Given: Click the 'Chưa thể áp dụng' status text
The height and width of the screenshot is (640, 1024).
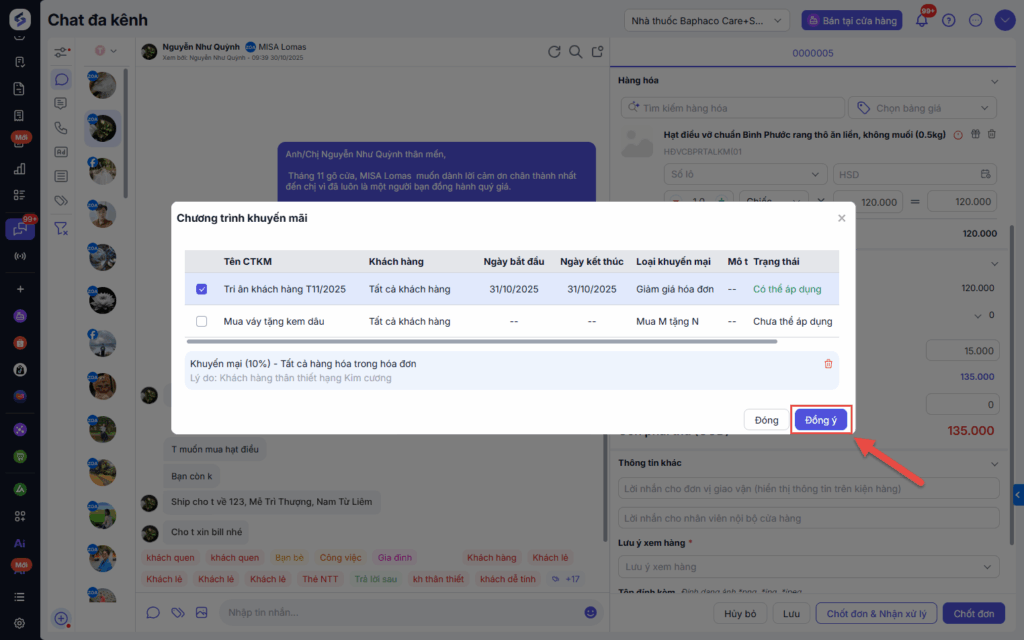Looking at the screenshot, I should tap(792, 321).
